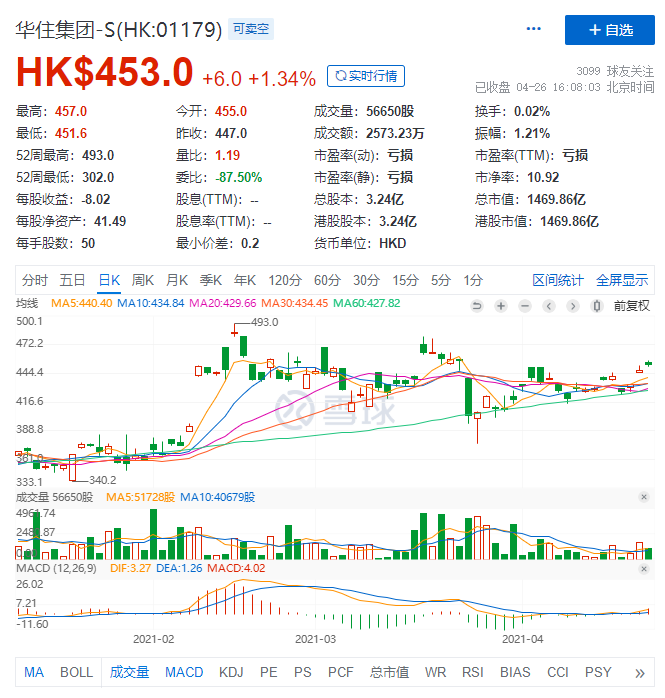Screen dimensions: 665x698
Task: Enable the PS indicator
Action: 303,672
